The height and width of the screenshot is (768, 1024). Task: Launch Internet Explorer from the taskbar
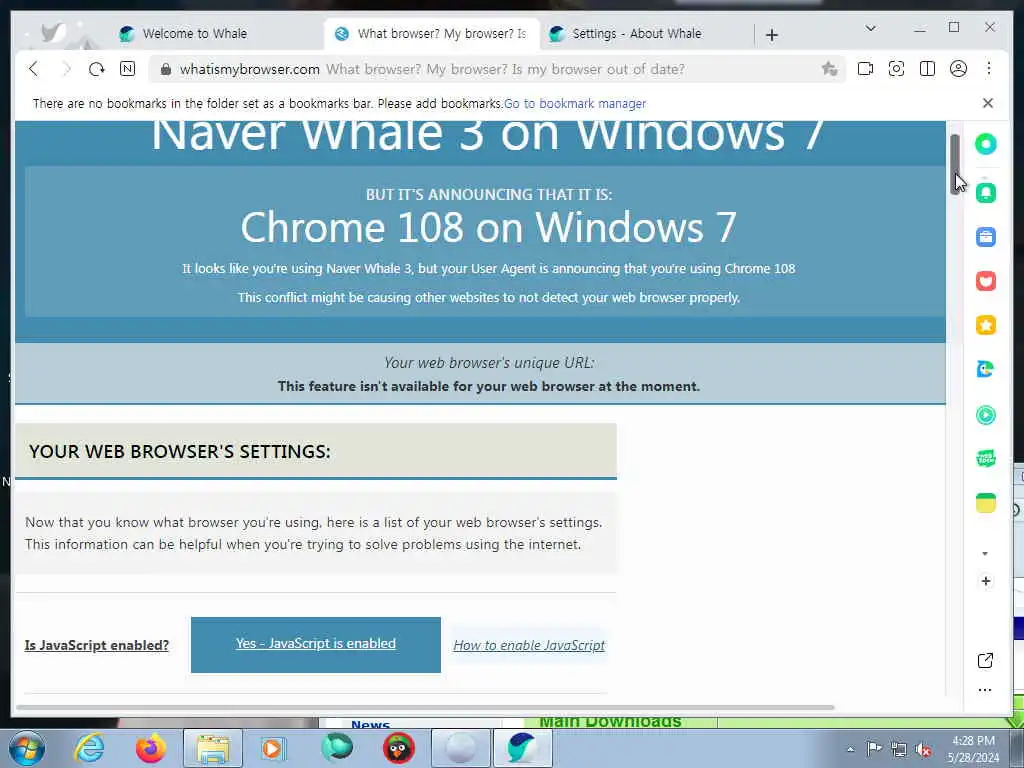88,748
